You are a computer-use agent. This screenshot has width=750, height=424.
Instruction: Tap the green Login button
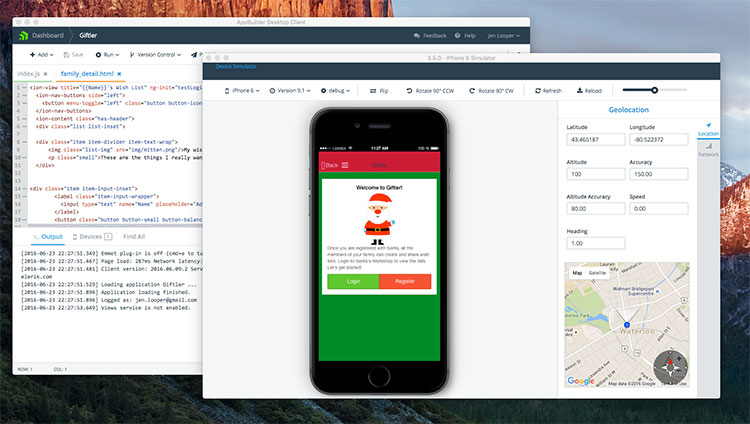click(353, 281)
